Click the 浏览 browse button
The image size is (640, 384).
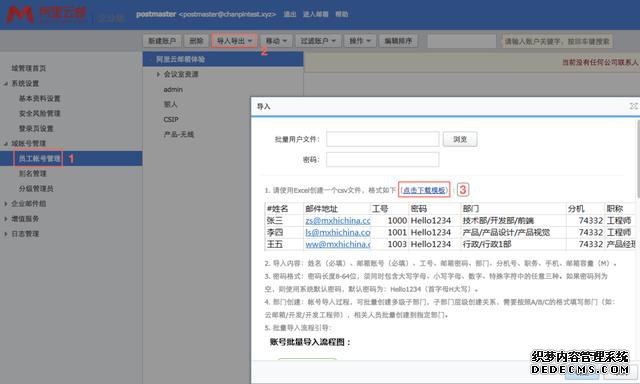click(460, 139)
